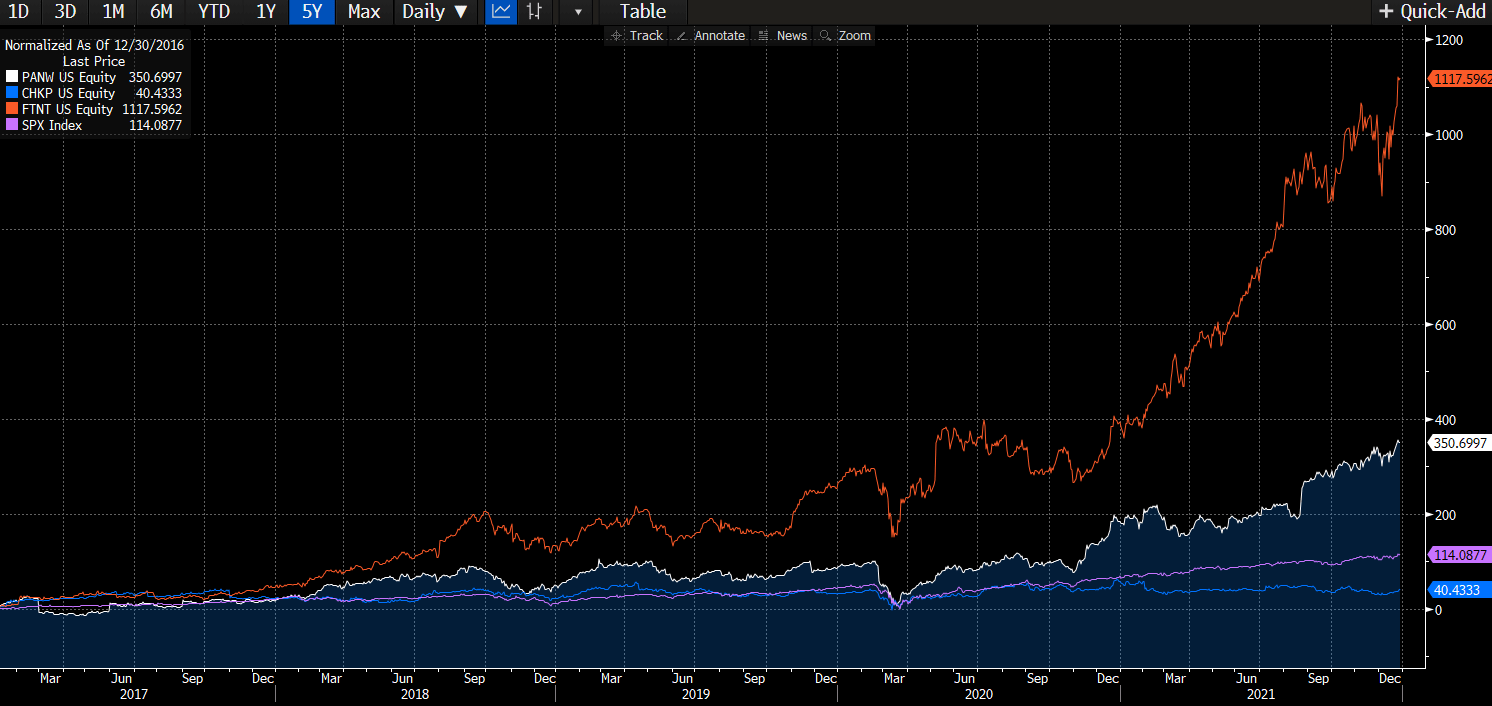Open the News headlines icon
The height and width of the screenshot is (706, 1492).
pyautogui.click(x=762, y=35)
